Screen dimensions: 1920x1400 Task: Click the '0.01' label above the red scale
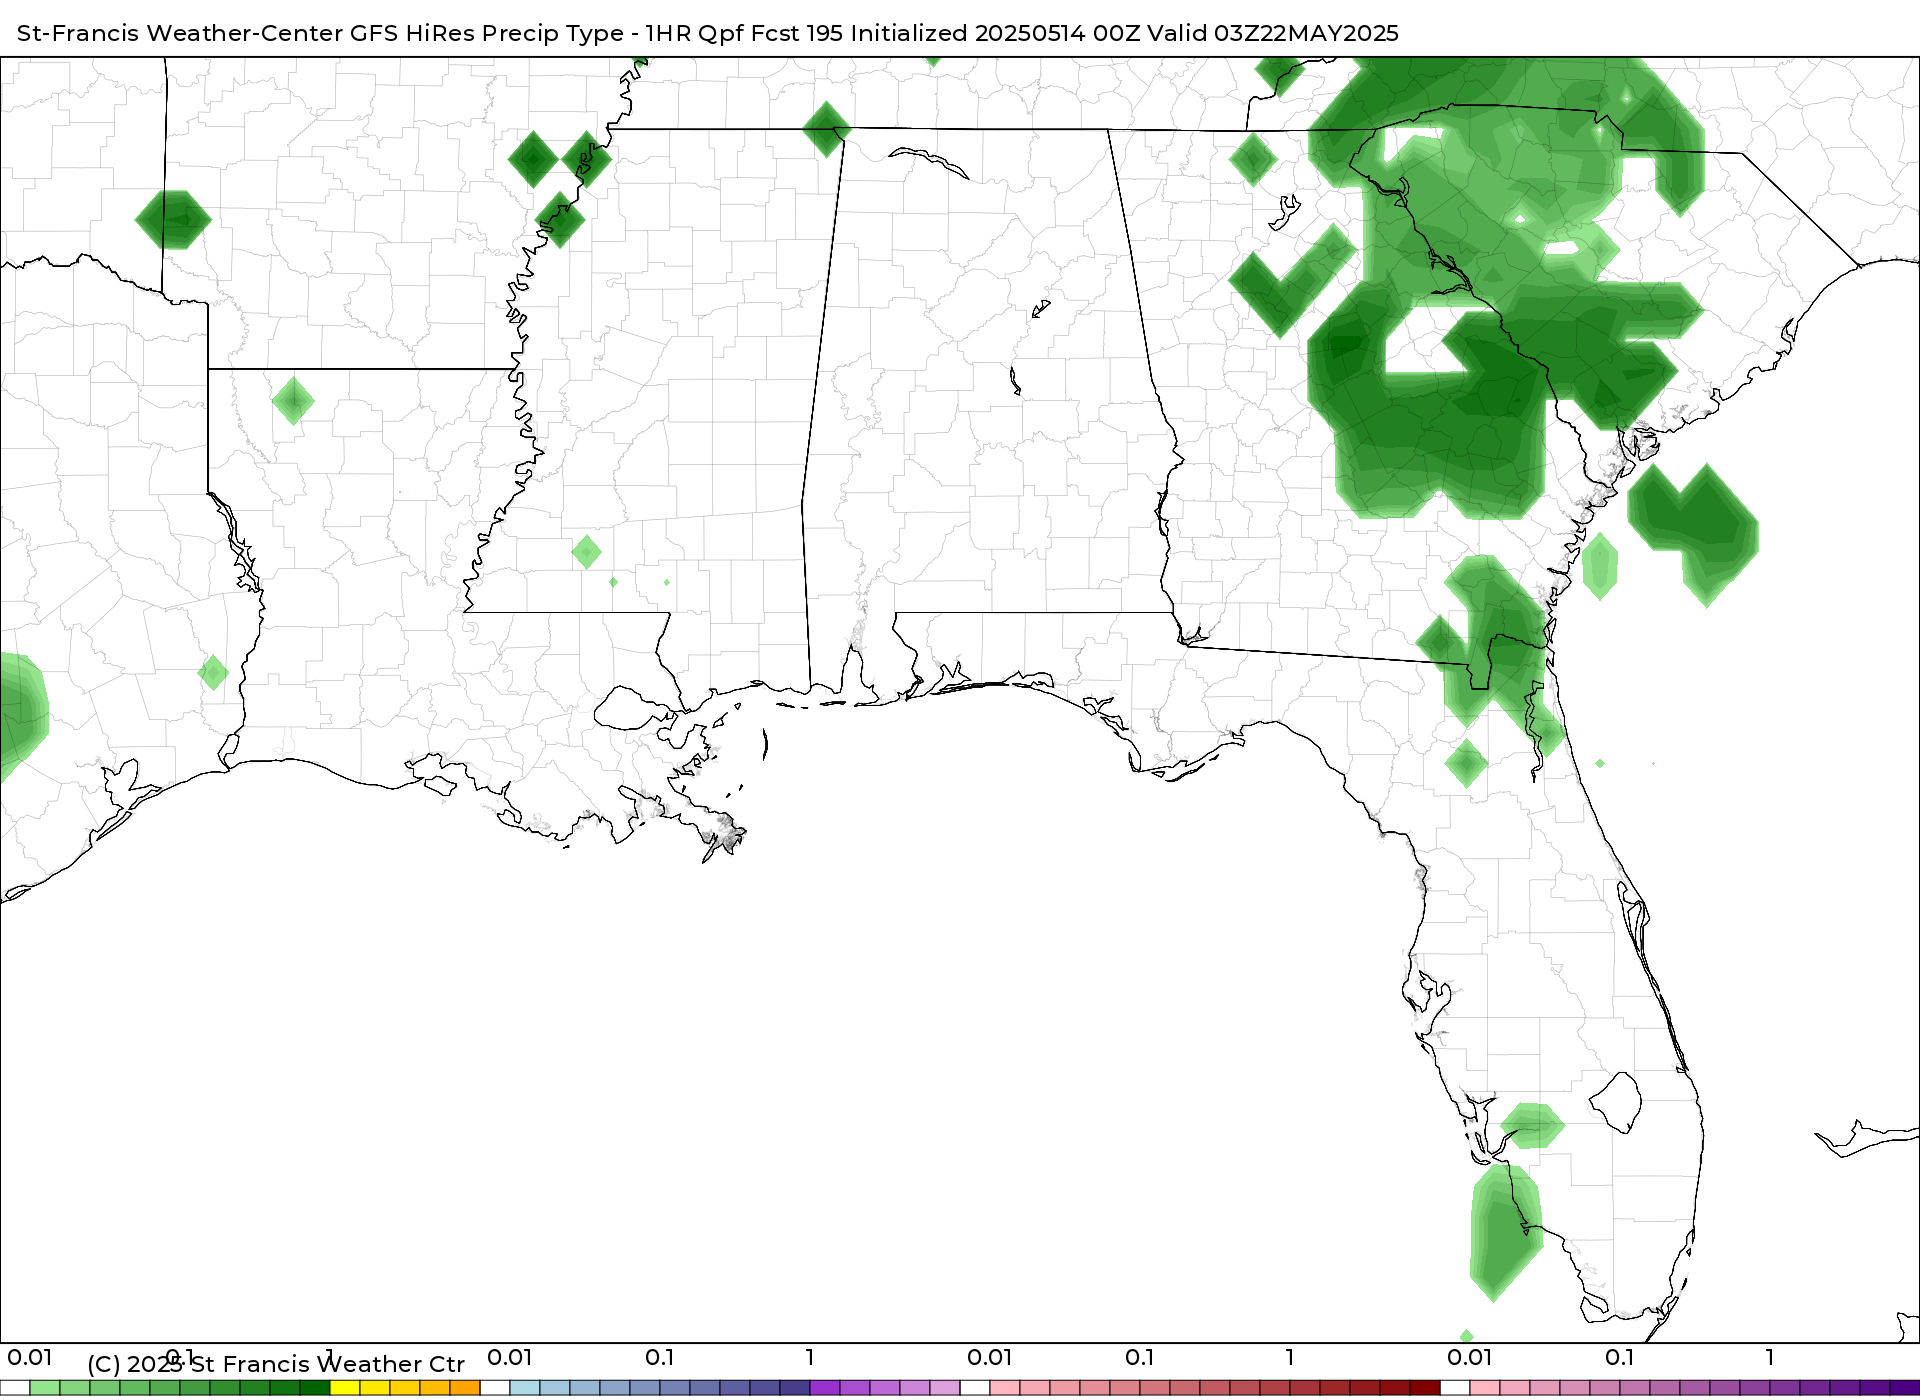(990, 1358)
